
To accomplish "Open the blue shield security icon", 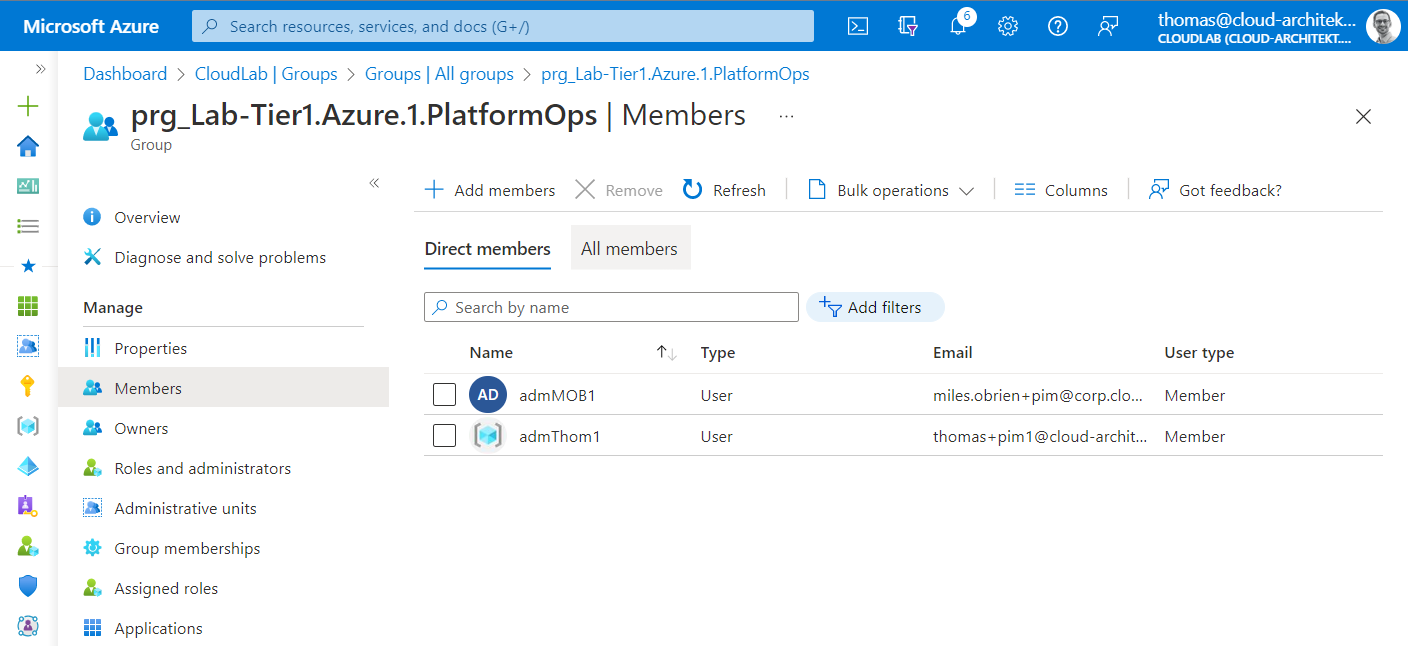I will point(28,586).
